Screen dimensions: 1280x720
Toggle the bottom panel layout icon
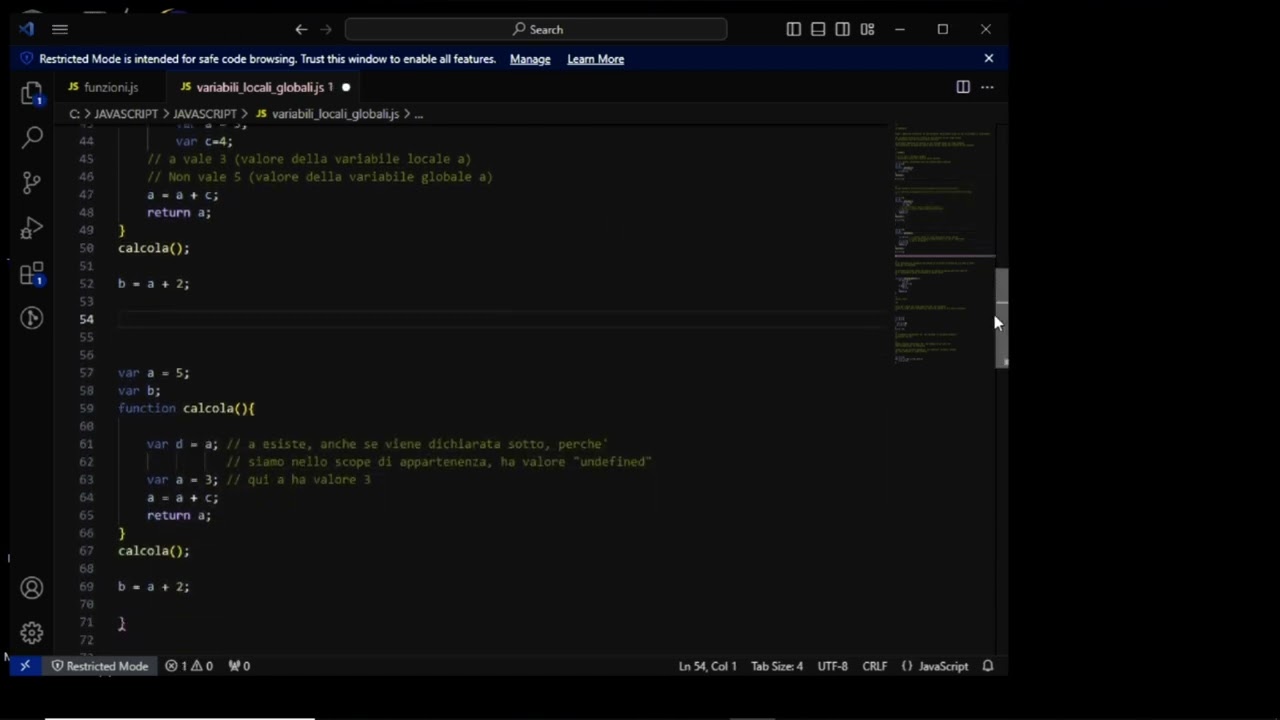click(818, 29)
